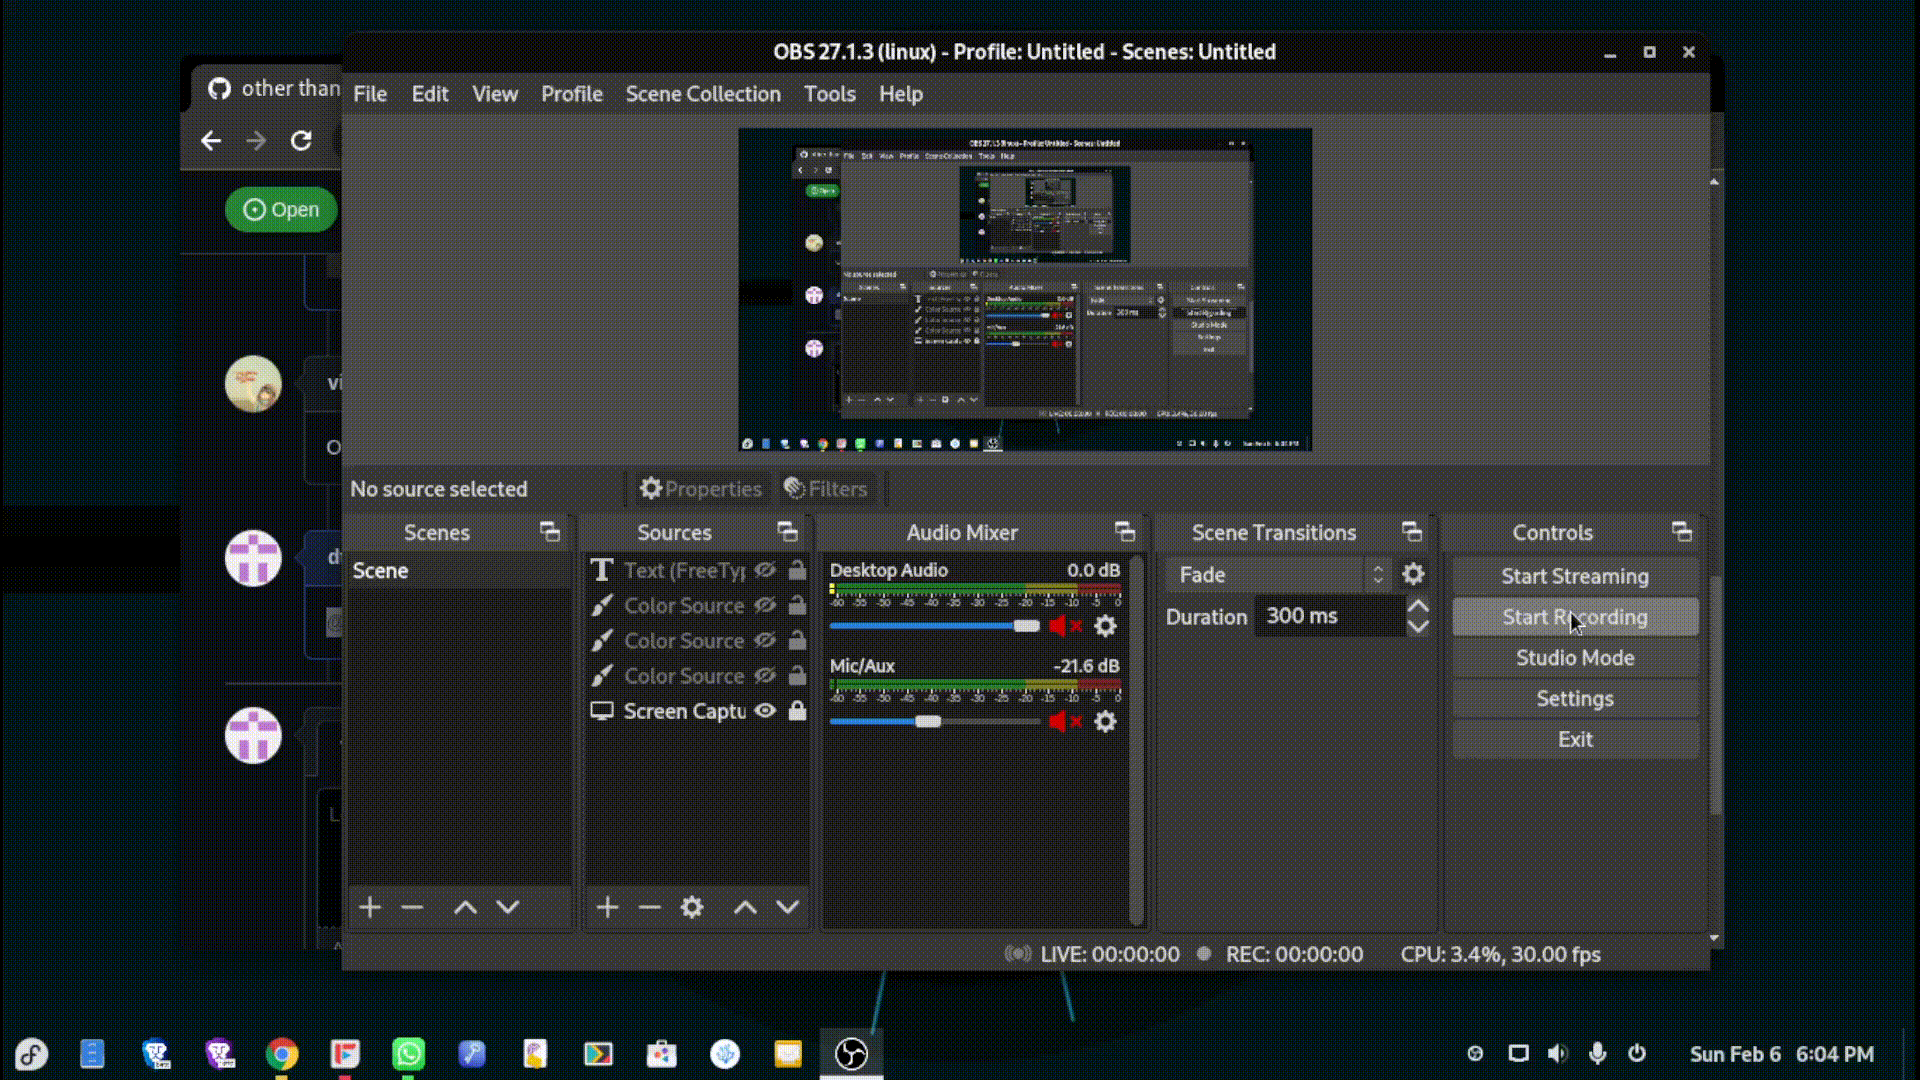Decrease the transition duration with the down arrow
The image size is (1920, 1080).
click(1418, 627)
